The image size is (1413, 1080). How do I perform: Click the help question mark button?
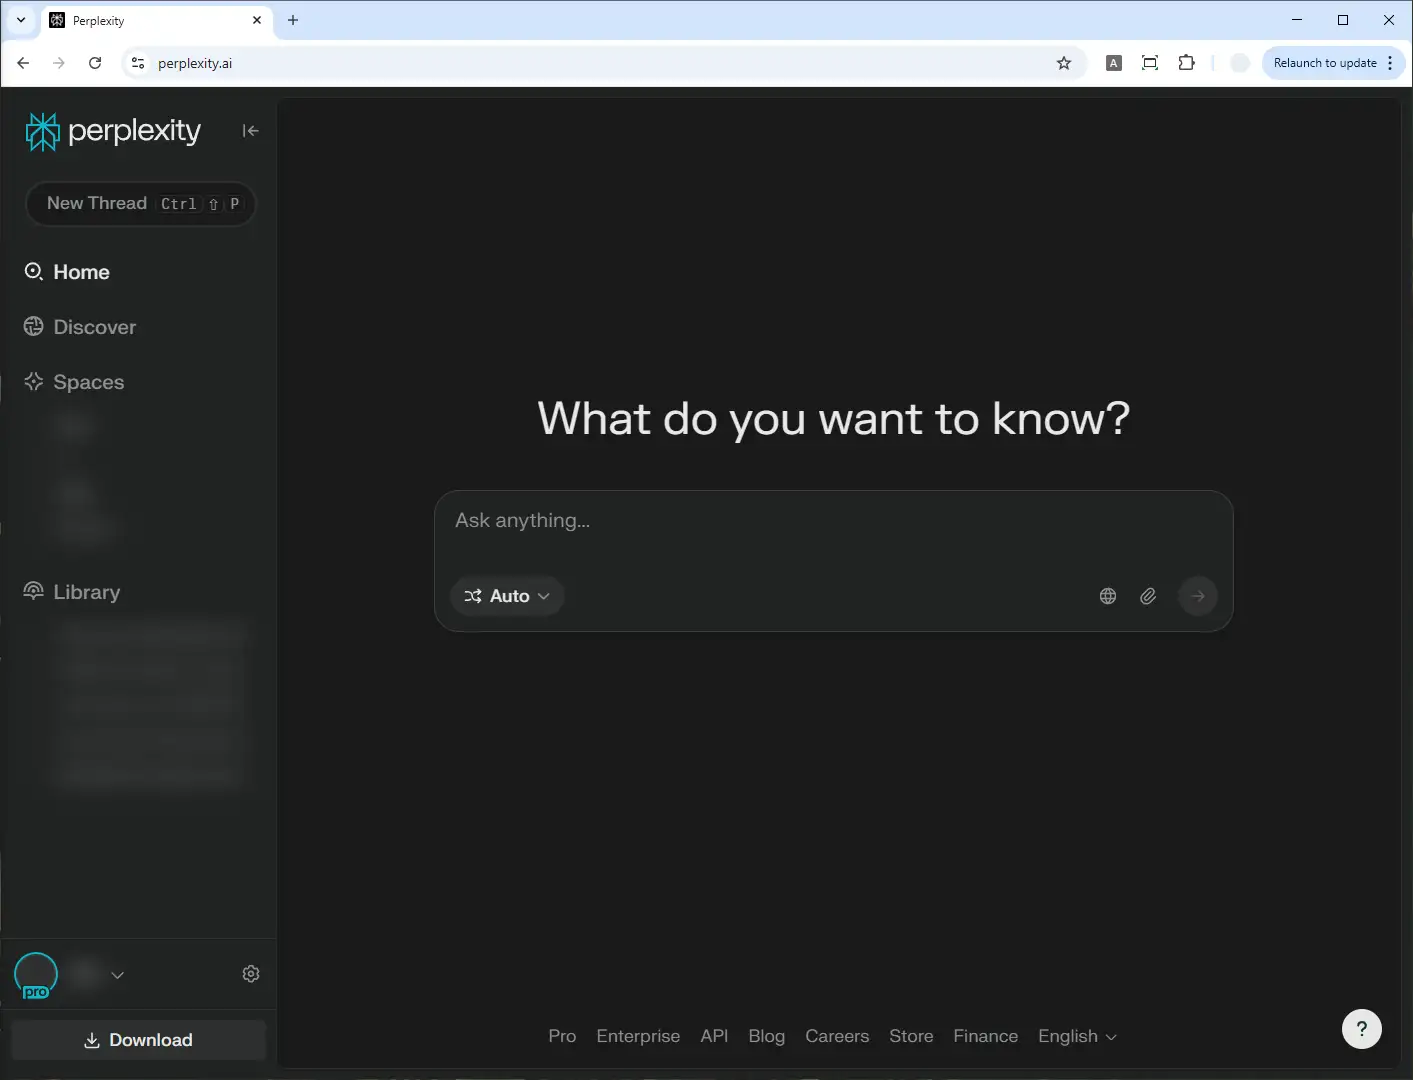pos(1362,1029)
